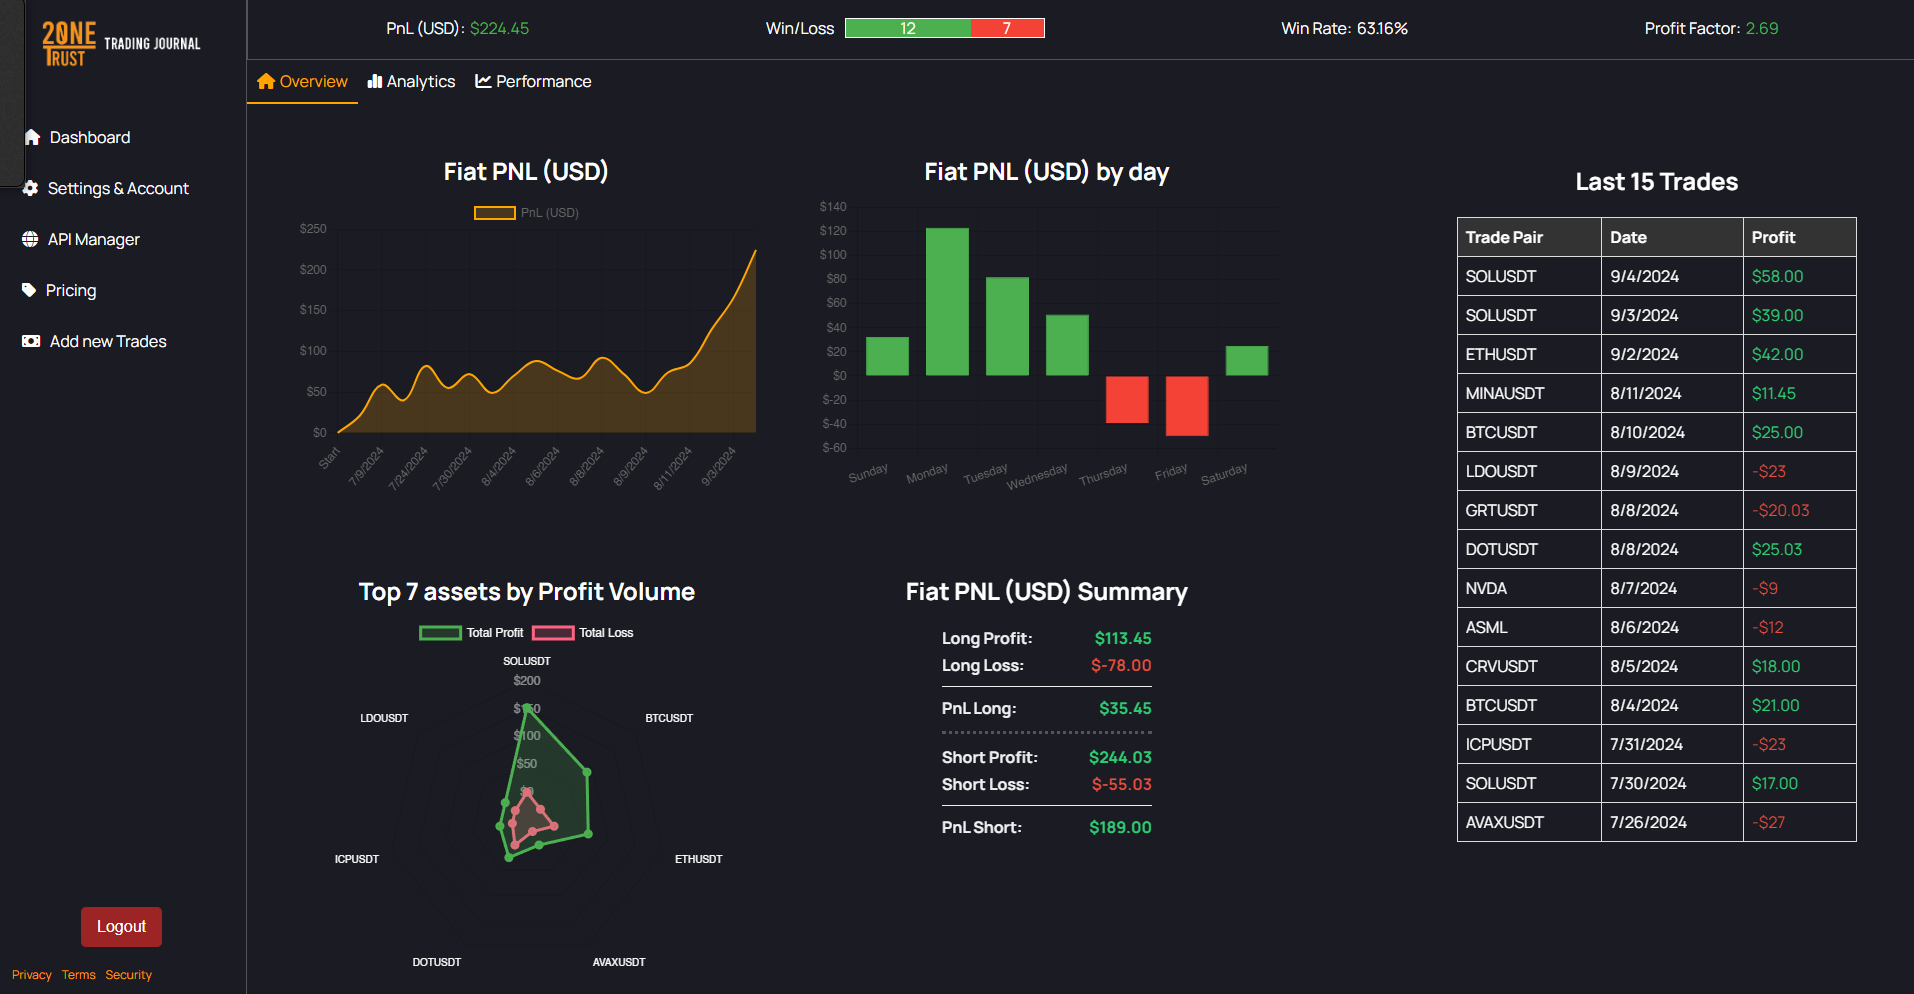
Task: Click the NVDA trade row
Action: click(1657, 588)
